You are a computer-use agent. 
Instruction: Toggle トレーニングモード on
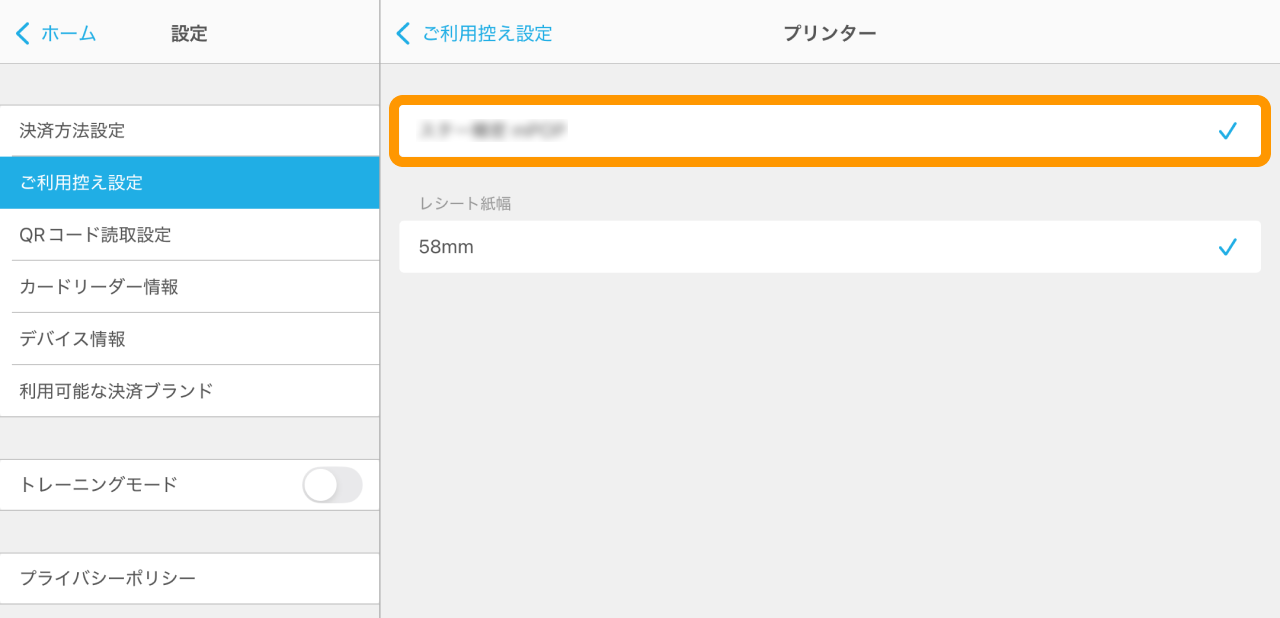click(332, 485)
